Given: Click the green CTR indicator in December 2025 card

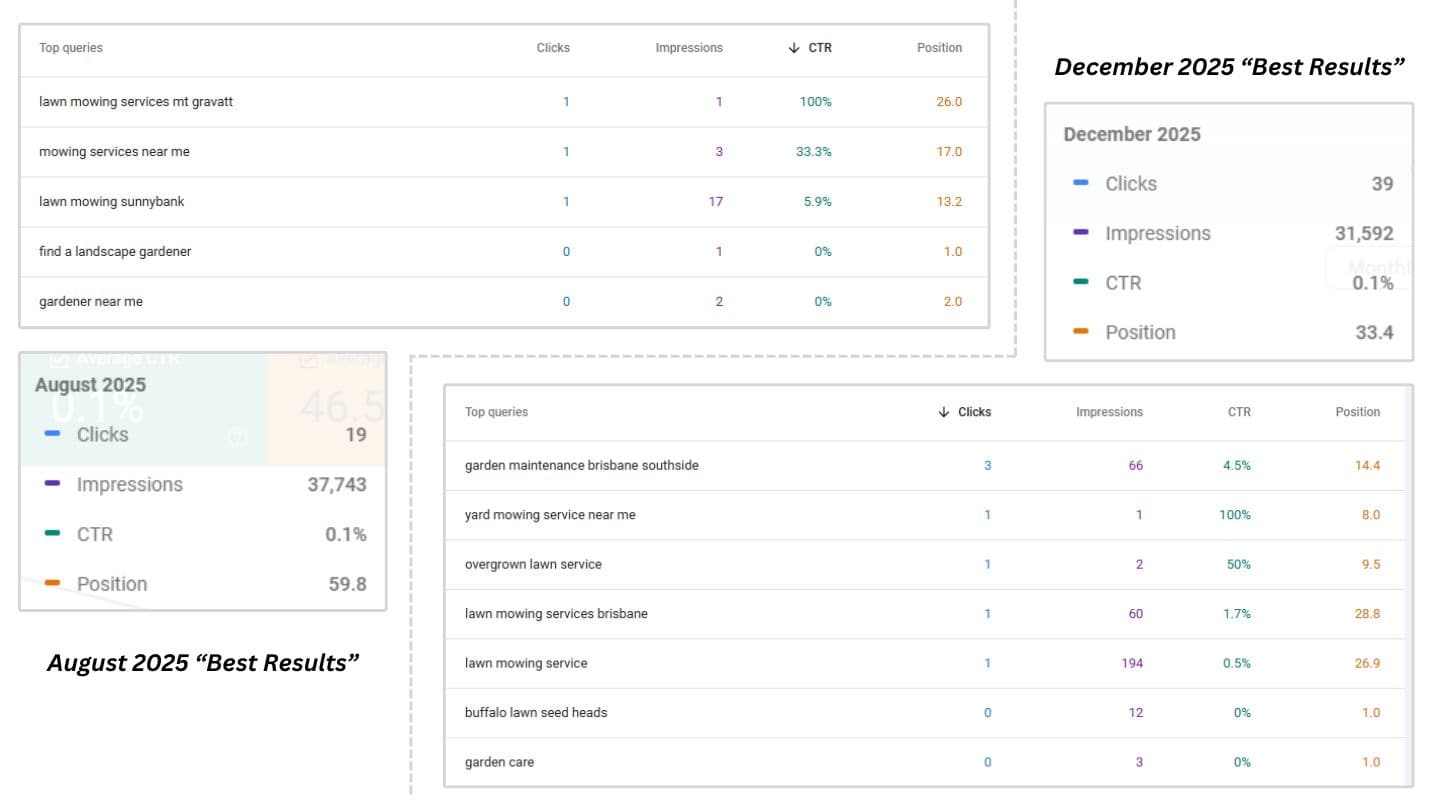Looking at the screenshot, I should pos(1079,283).
